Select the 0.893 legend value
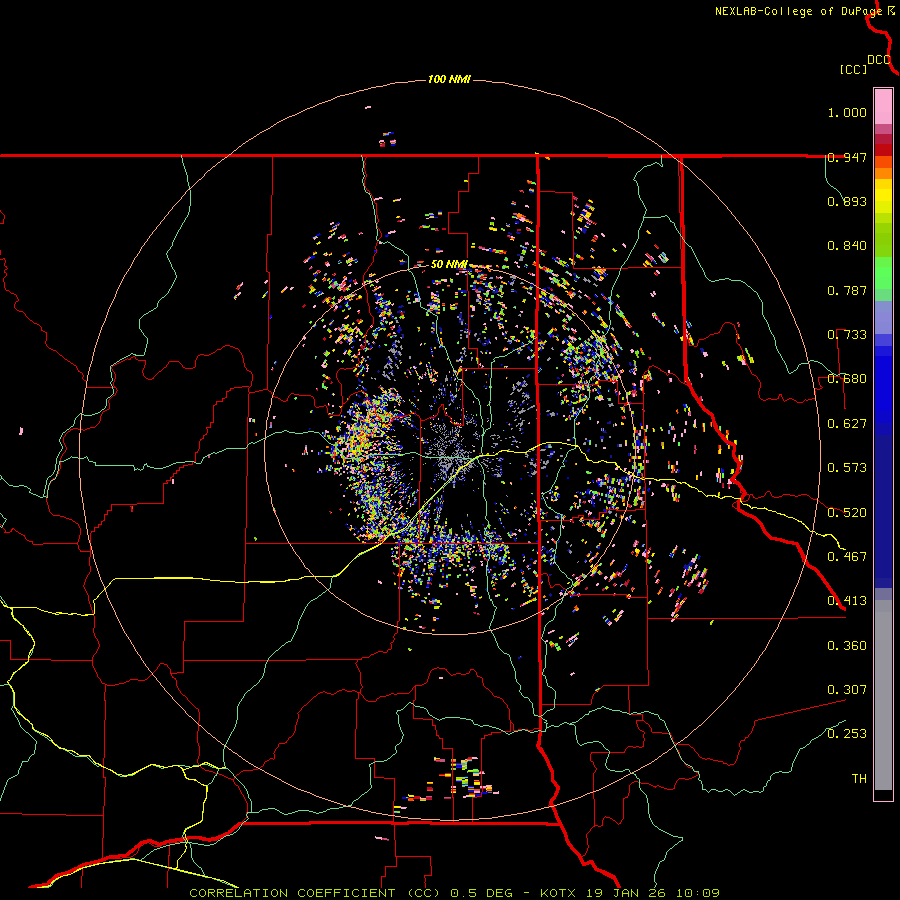The width and height of the screenshot is (900, 900). pos(847,201)
